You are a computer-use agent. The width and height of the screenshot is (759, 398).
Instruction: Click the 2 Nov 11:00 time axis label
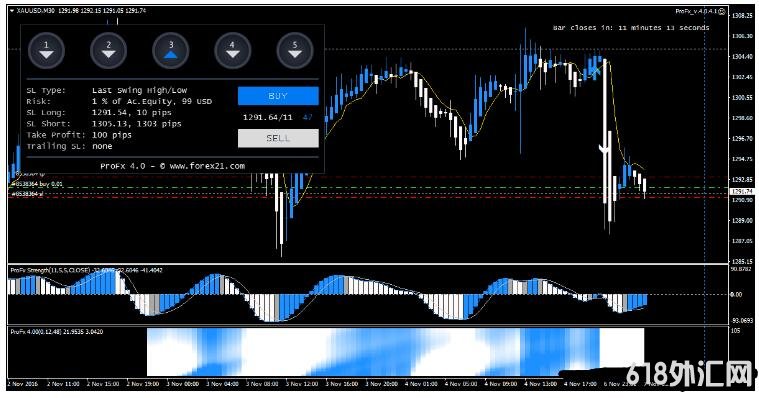pos(63,383)
